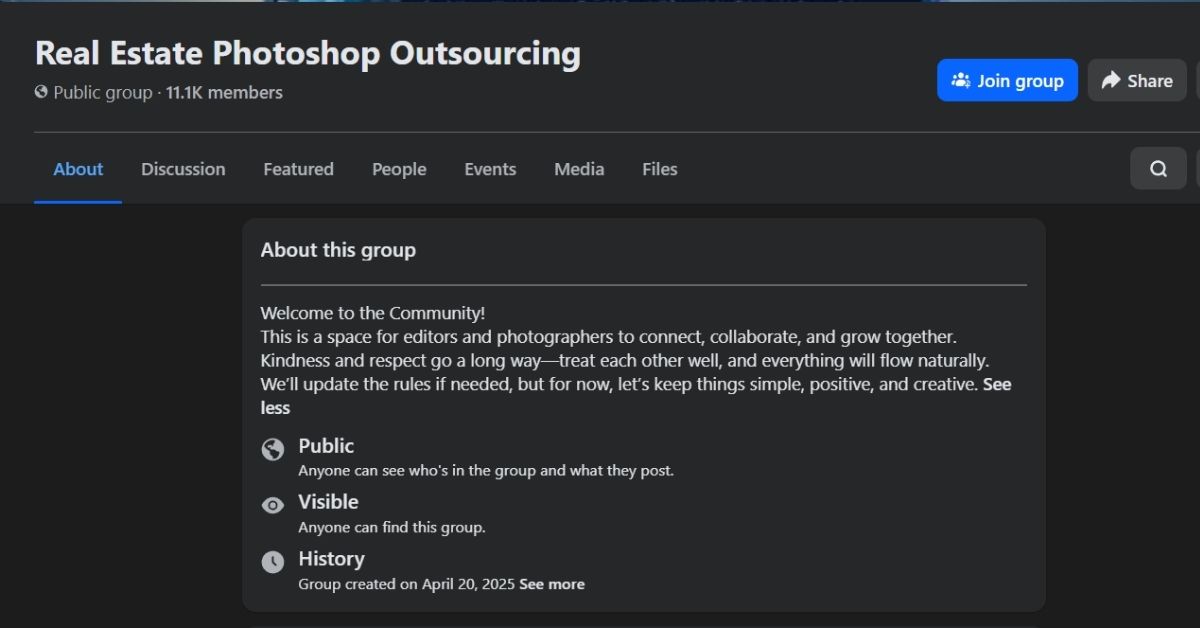Click the globe icon beside Public group
This screenshot has width=1200, height=628.
pos(41,92)
